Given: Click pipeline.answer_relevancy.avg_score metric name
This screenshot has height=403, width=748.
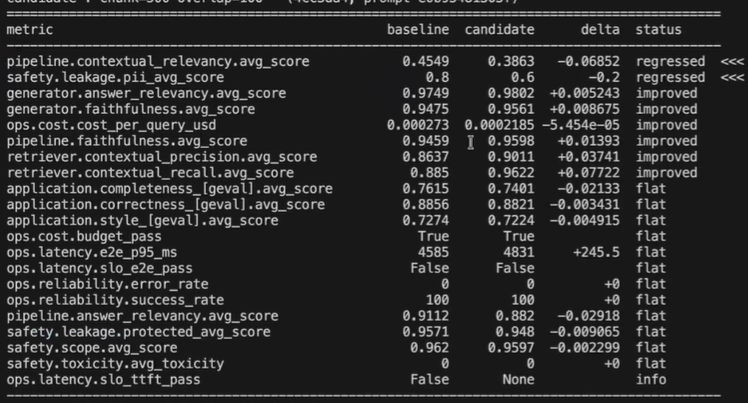Looking at the screenshot, I should tap(142, 316).
